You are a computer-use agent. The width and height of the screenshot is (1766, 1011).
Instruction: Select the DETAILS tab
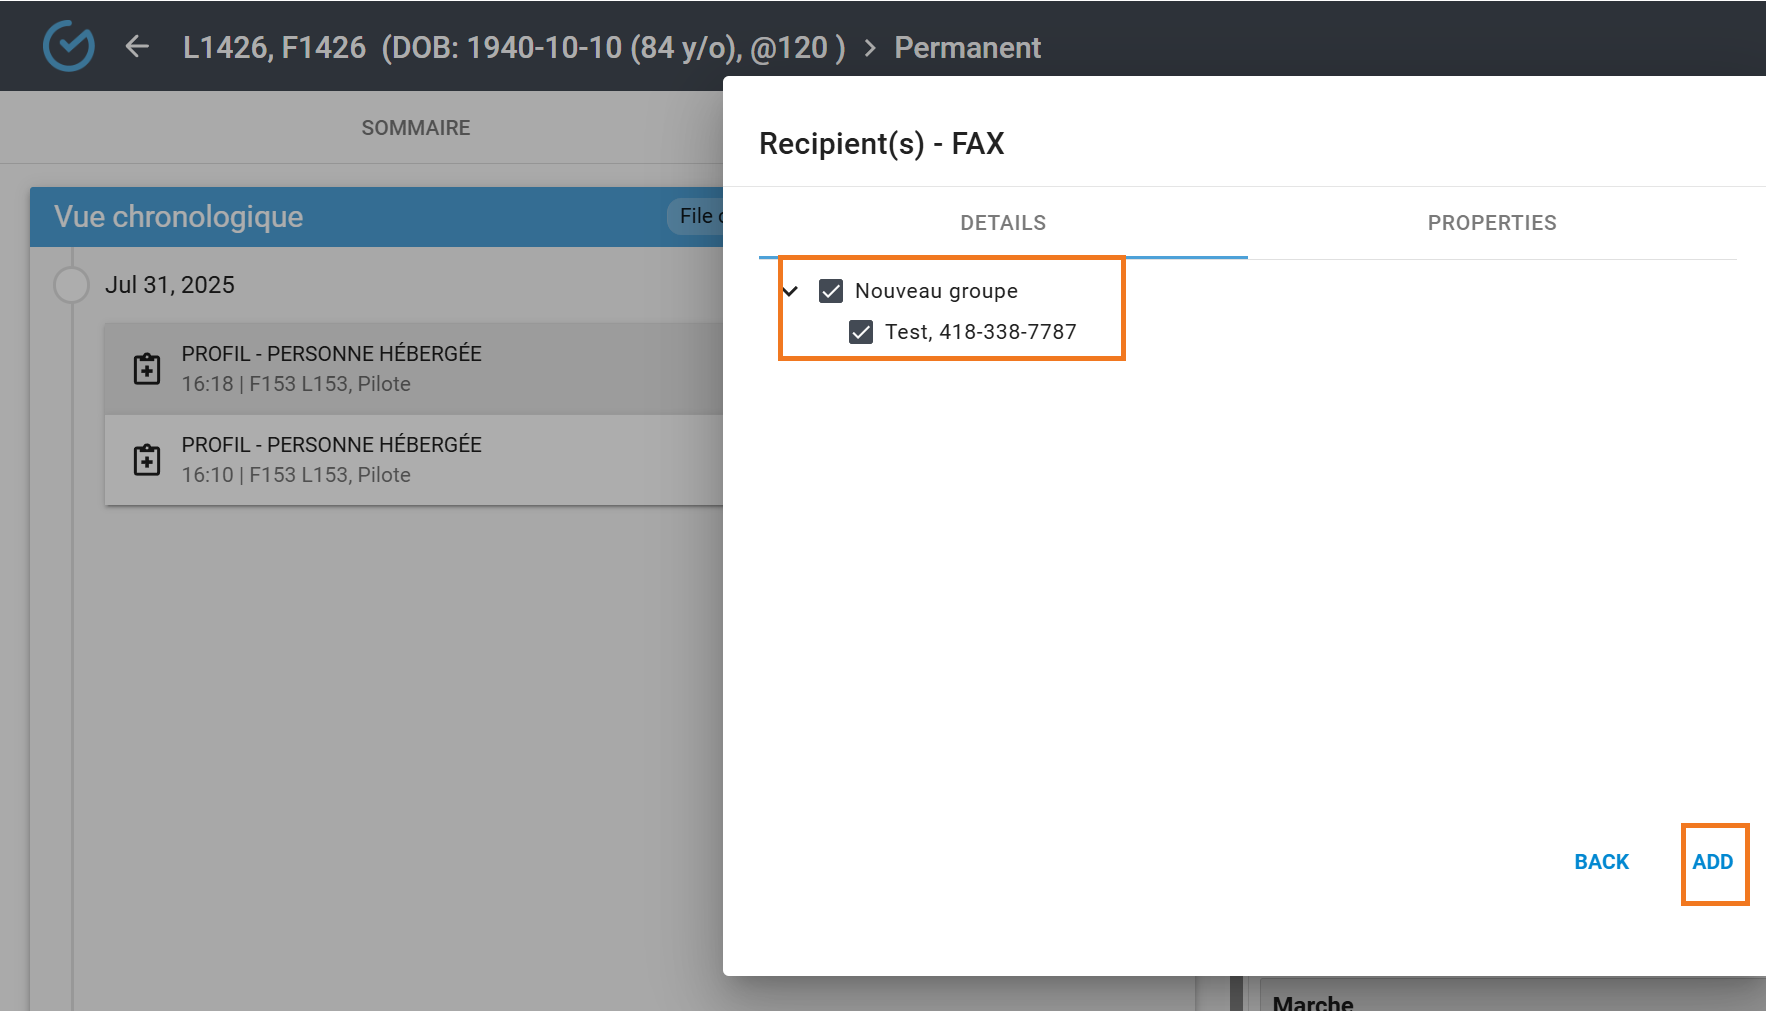pyautogui.click(x=1002, y=223)
